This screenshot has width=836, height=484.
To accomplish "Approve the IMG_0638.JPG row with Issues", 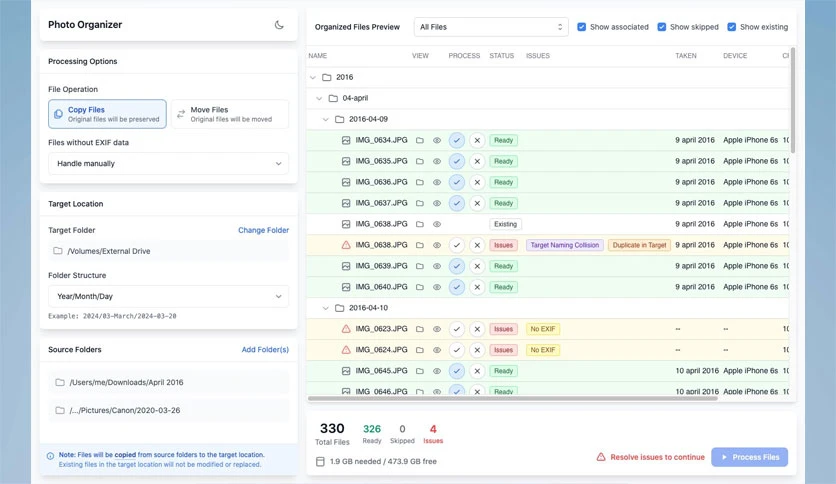I will pos(456,245).
